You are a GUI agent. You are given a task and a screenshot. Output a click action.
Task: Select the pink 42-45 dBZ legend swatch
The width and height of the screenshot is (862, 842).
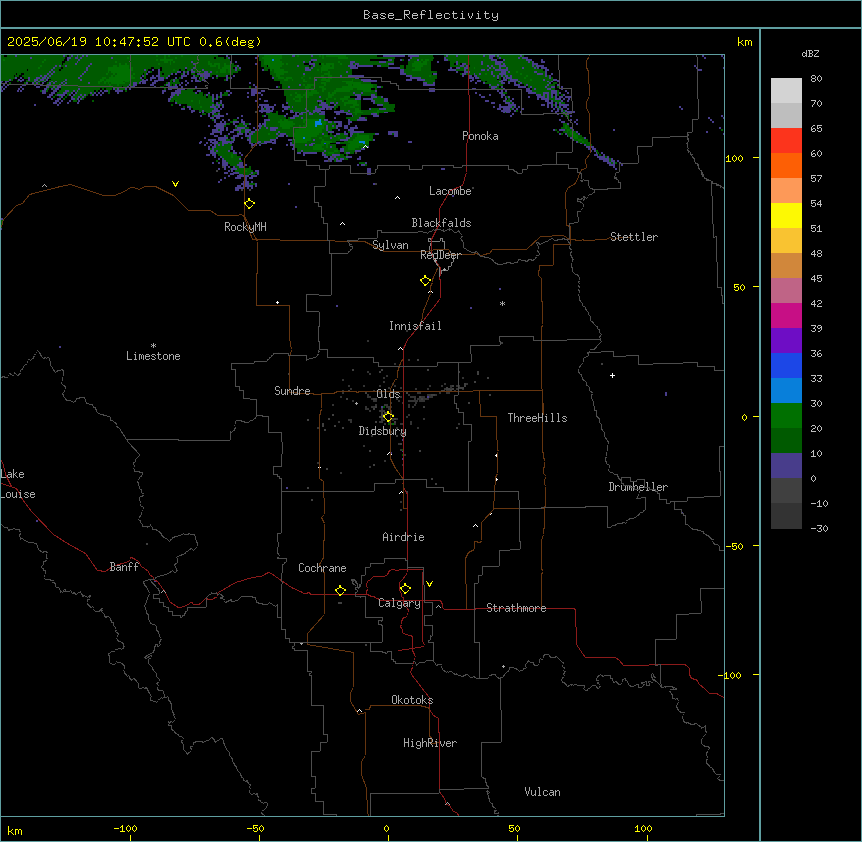coord(786,290)
